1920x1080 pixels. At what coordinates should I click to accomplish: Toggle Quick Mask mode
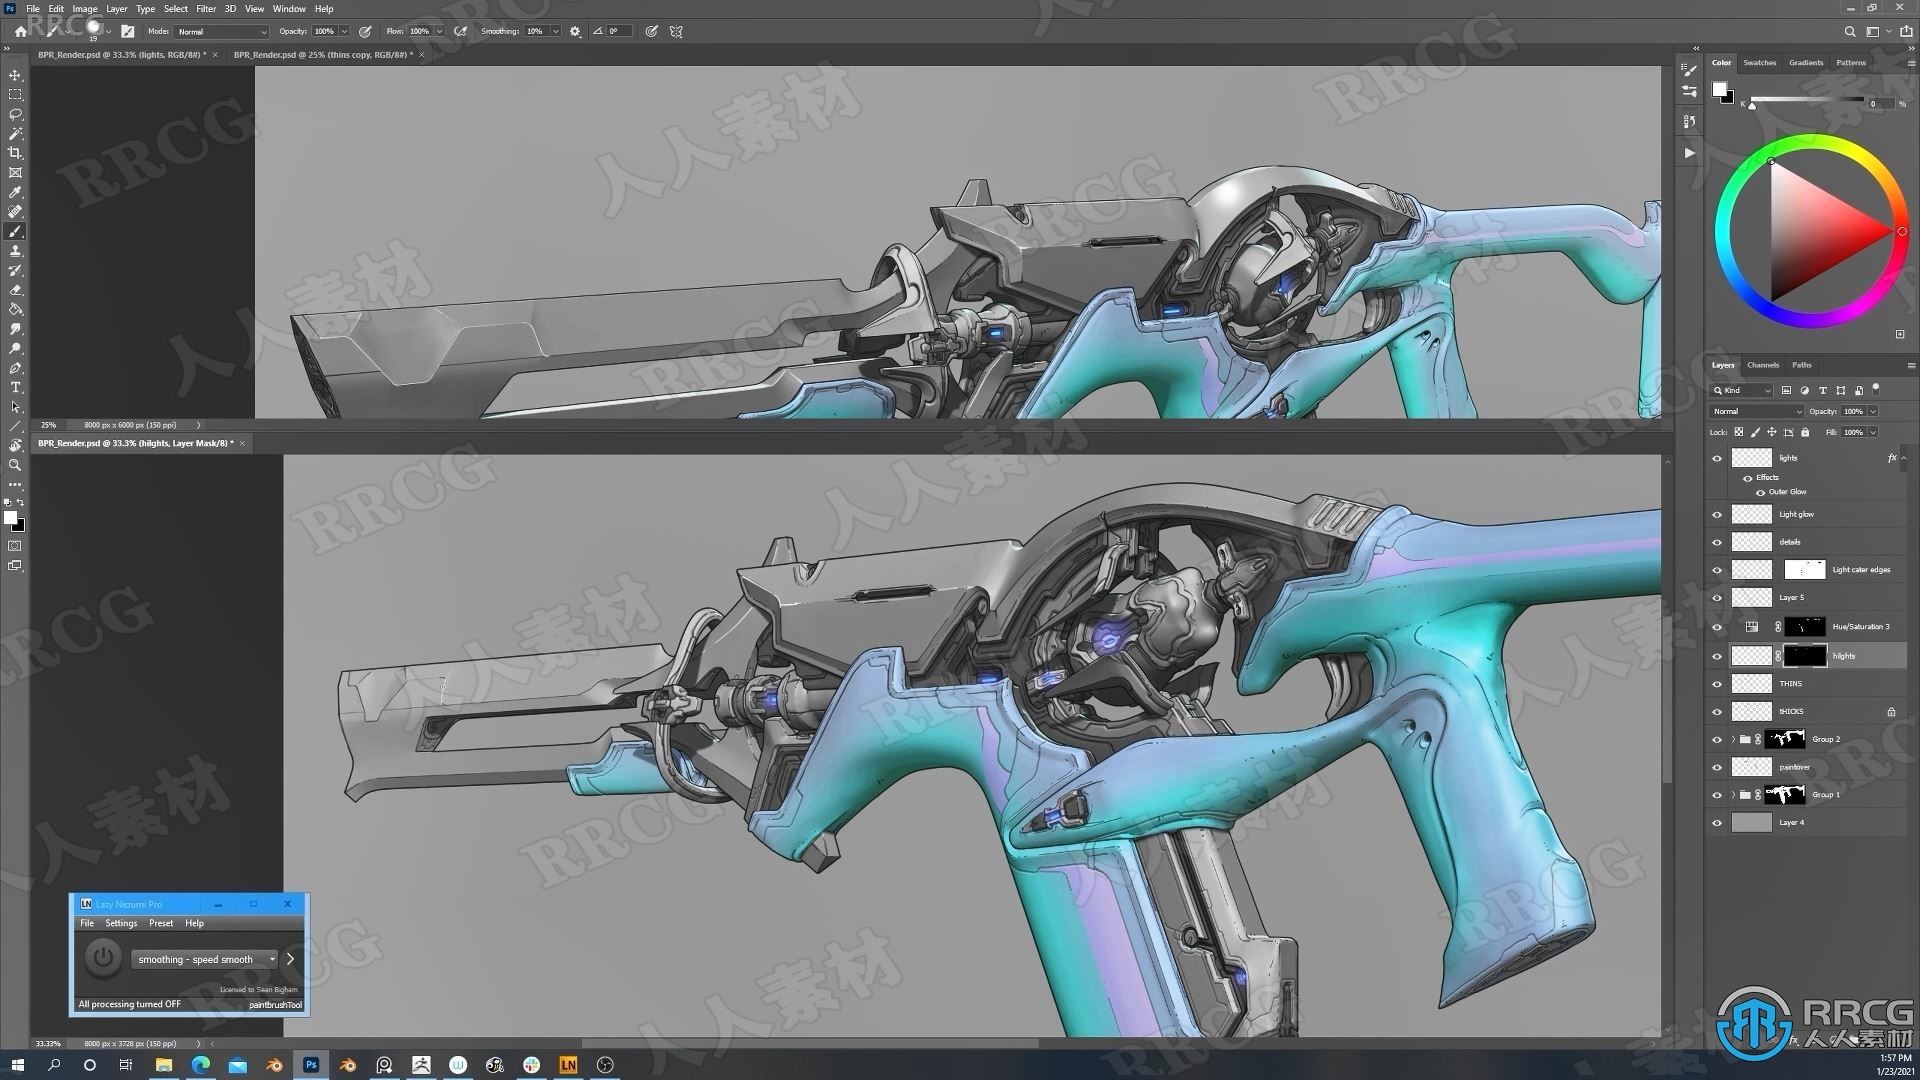click(x=15, y=546)
